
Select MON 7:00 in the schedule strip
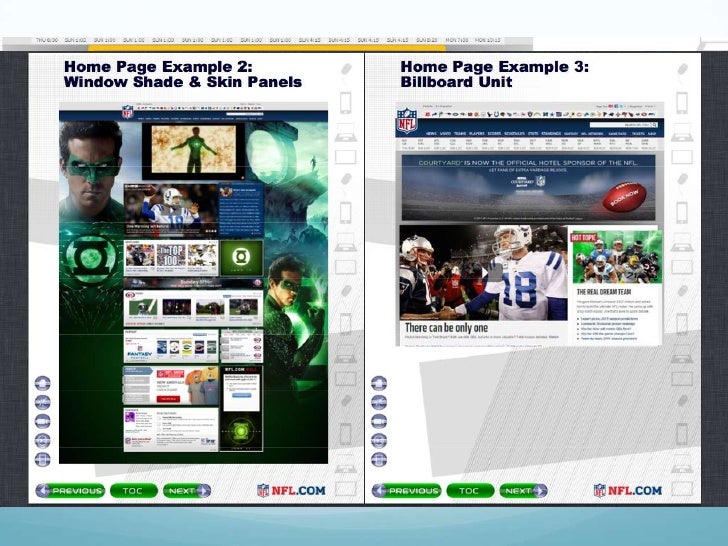coord(457,40)
